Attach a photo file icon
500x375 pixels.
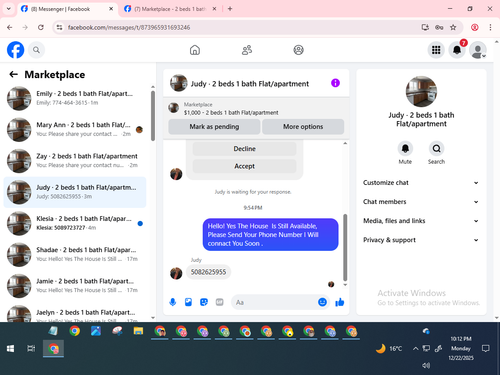(x=188, y=302)
